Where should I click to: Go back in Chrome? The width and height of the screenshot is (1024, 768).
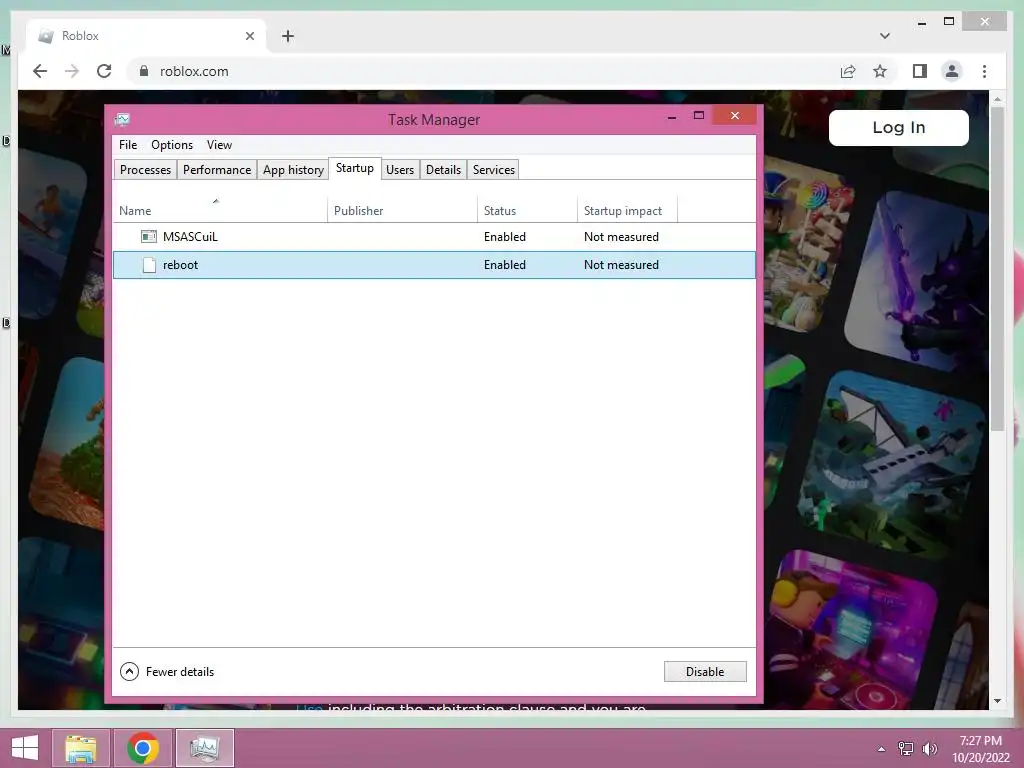pos(40,71)
